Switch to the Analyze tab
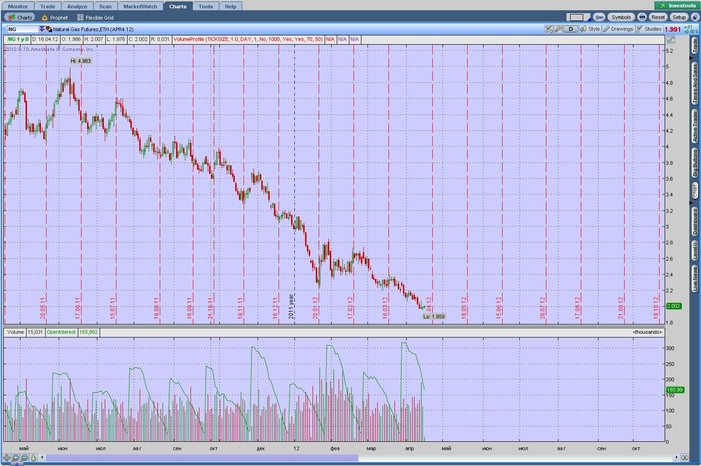 [x=77, y=6]
